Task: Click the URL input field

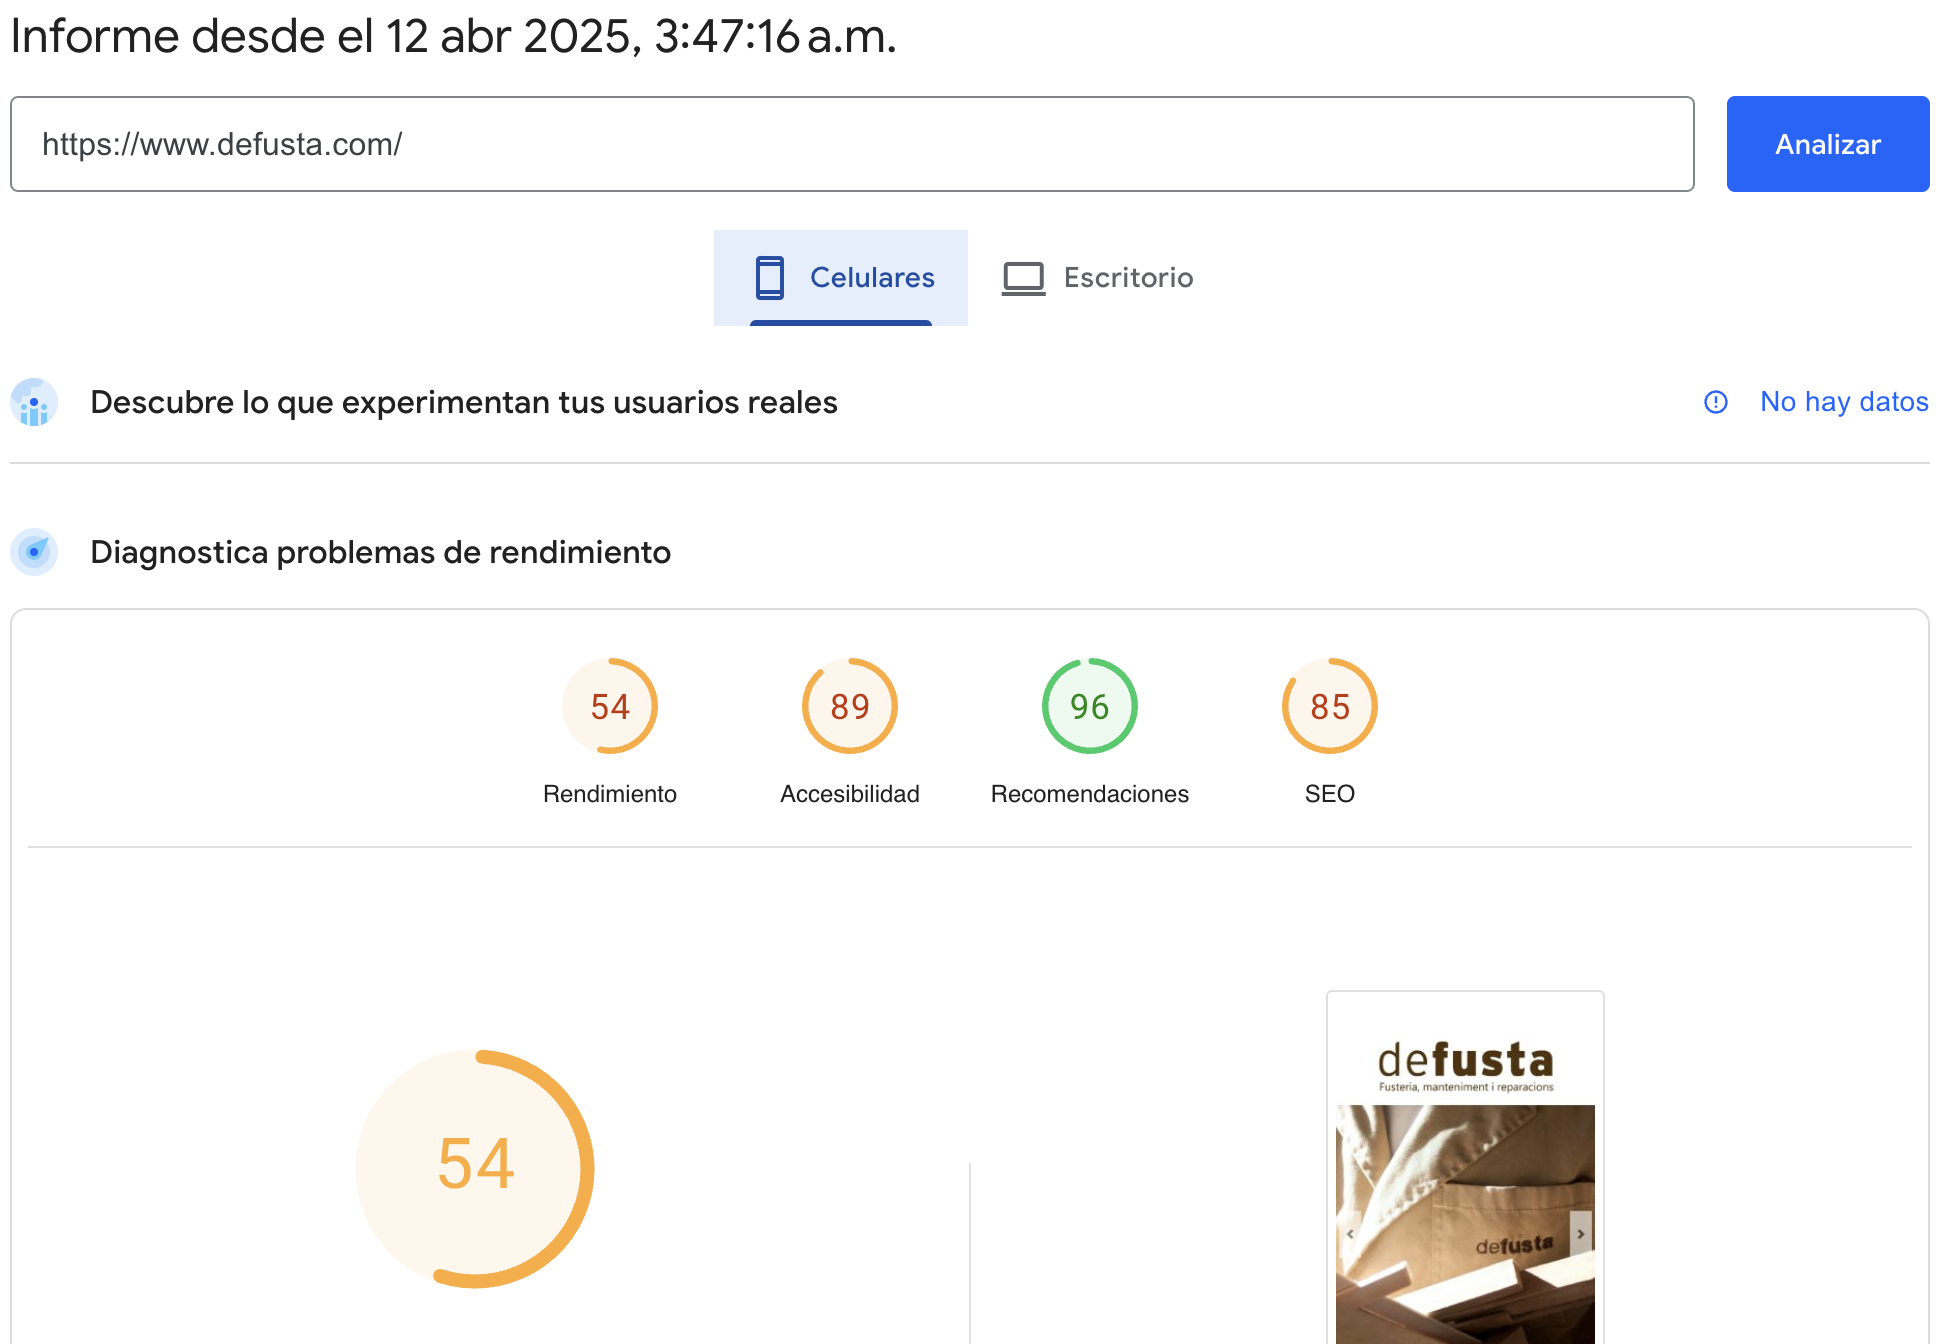Action: coord(851,144)
